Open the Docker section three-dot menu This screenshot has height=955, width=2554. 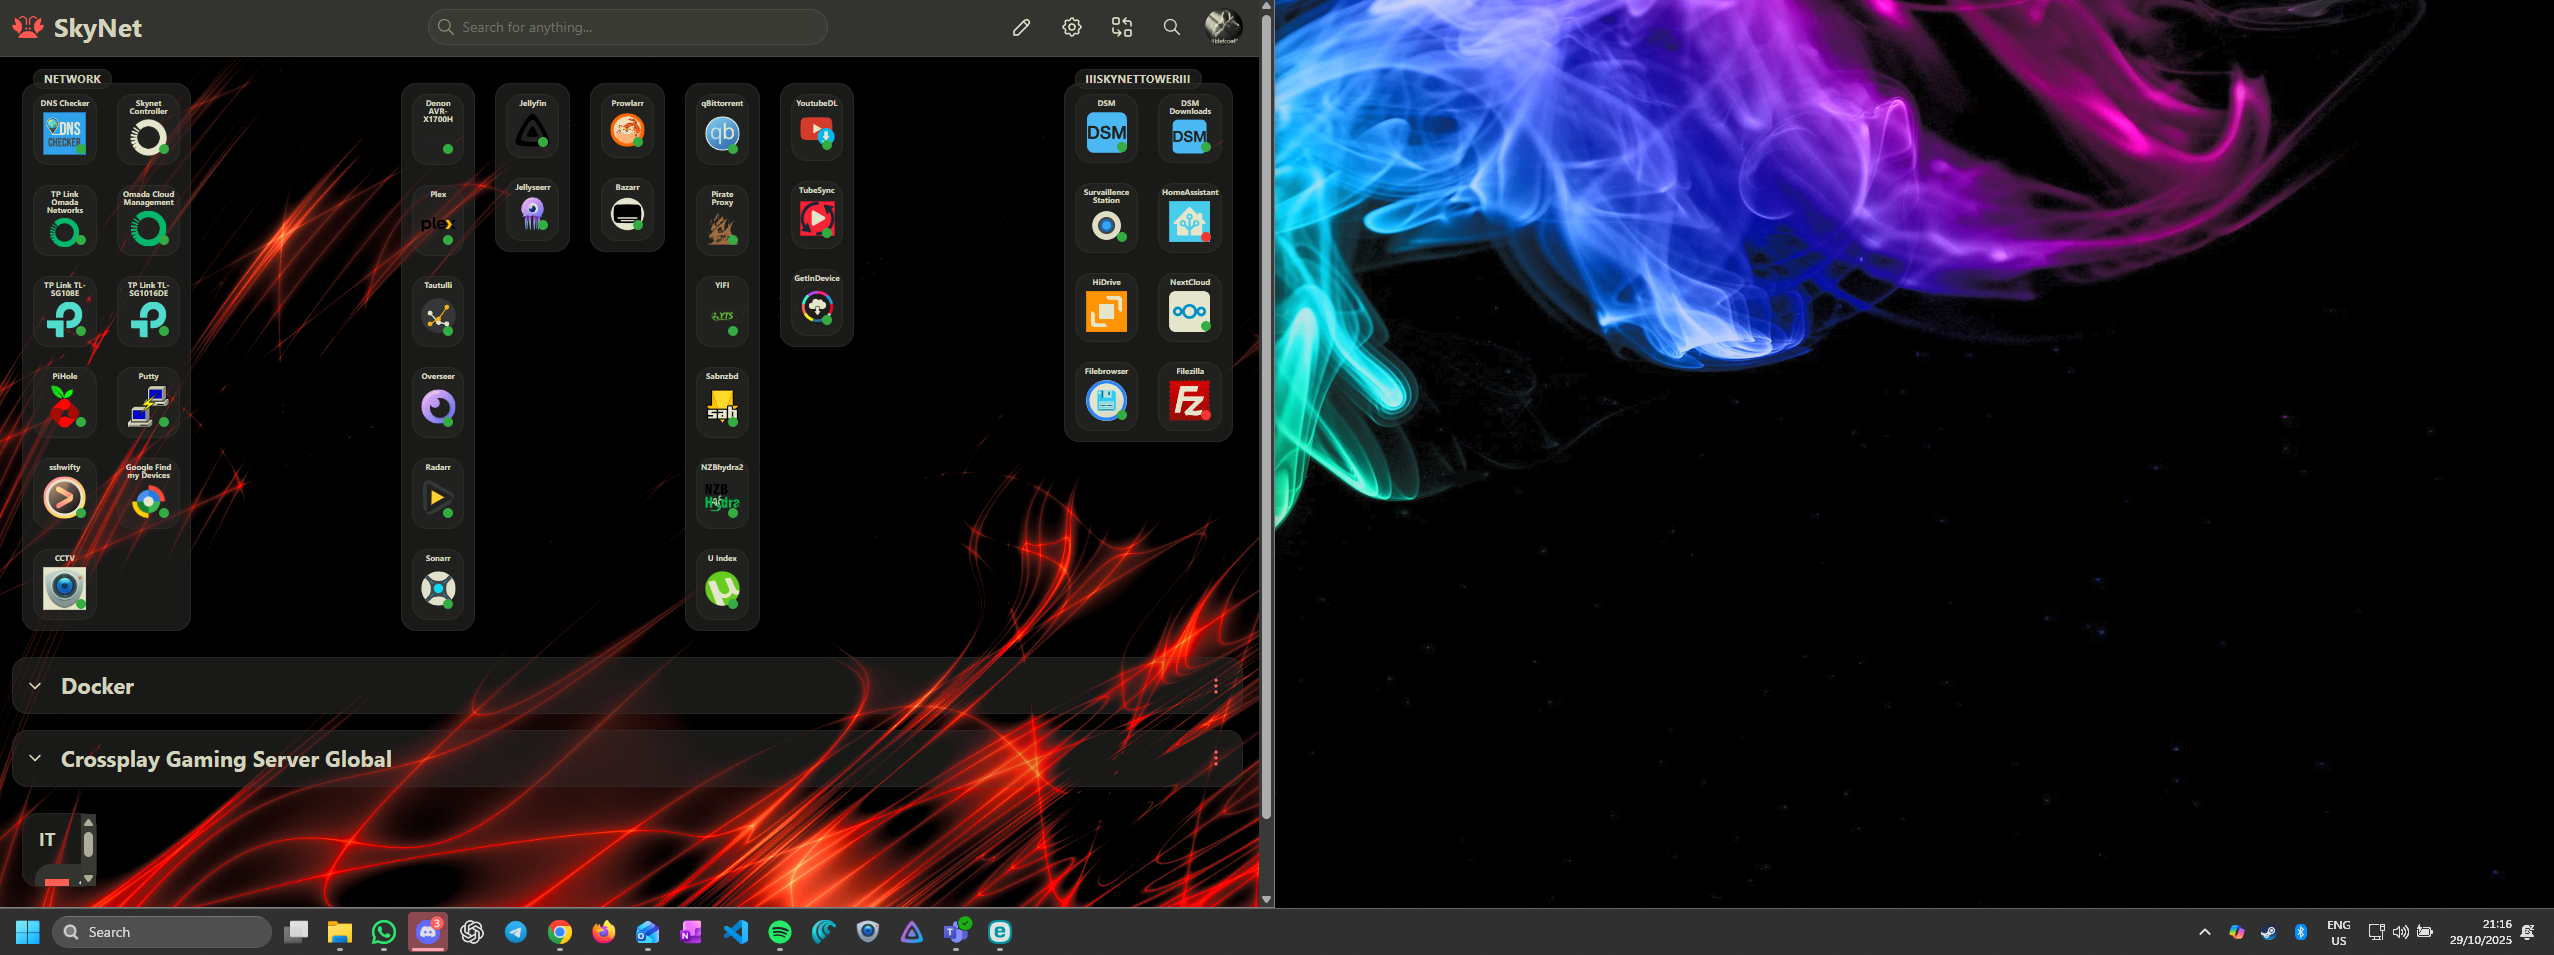(x=1216, y=686)
